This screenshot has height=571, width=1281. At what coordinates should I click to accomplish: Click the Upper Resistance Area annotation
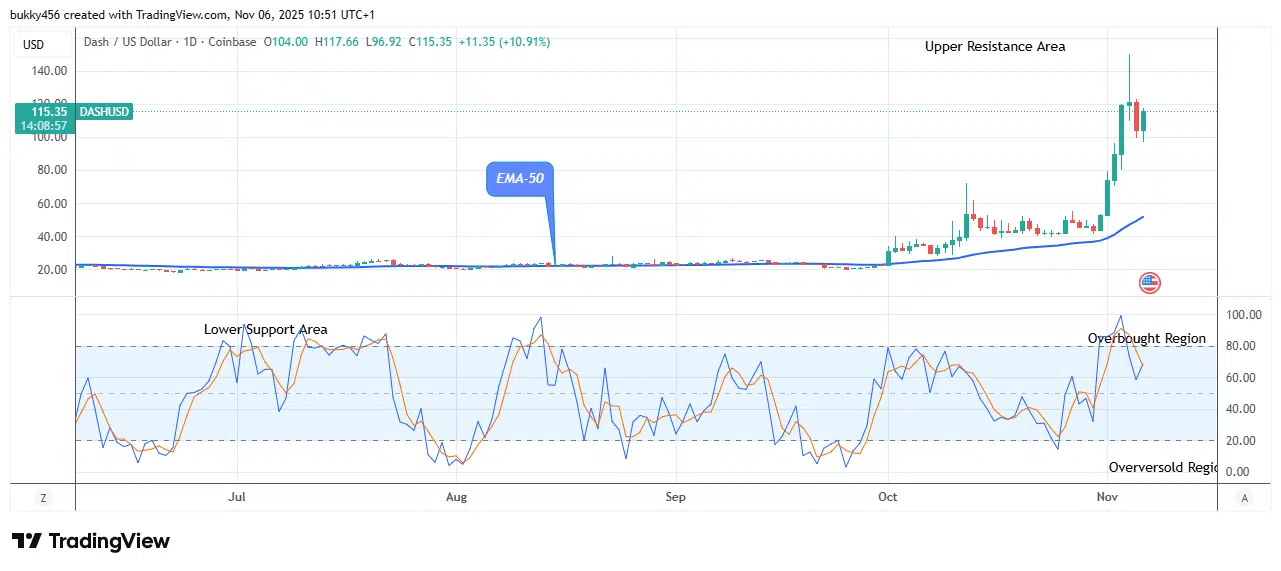(x=994, y=47)
